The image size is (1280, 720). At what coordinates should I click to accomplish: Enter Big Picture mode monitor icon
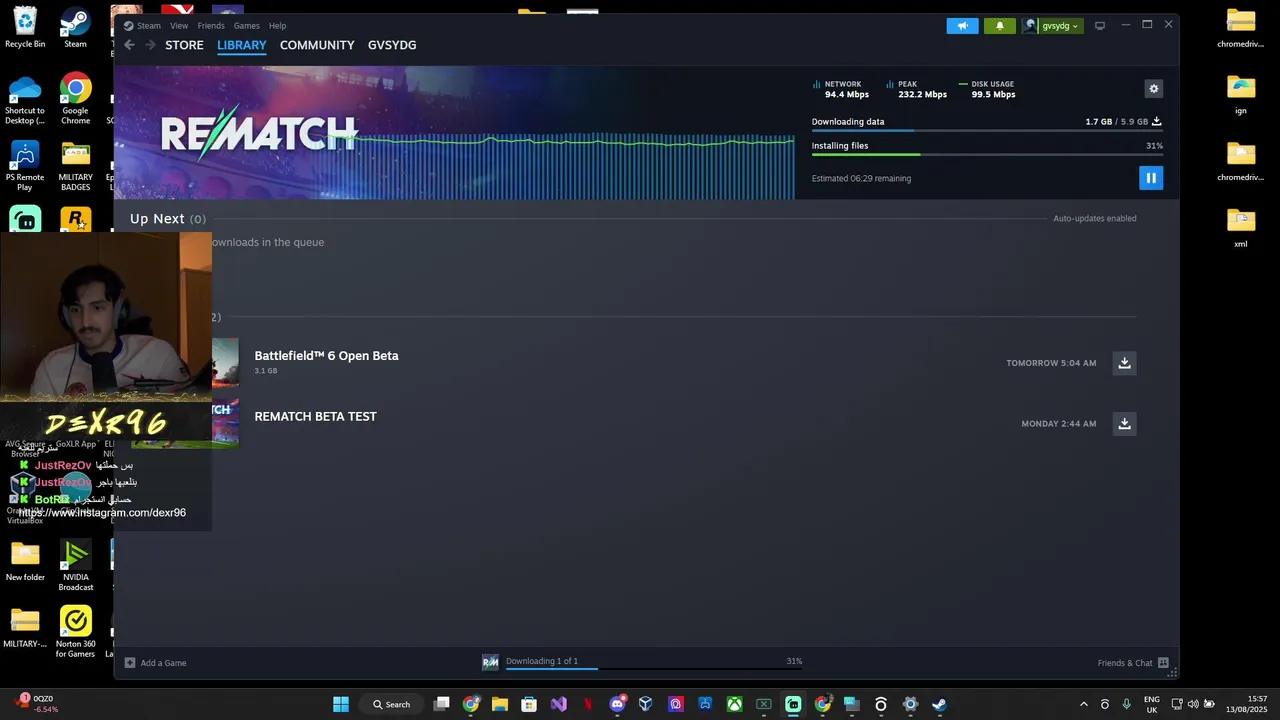pos(1100,26)
